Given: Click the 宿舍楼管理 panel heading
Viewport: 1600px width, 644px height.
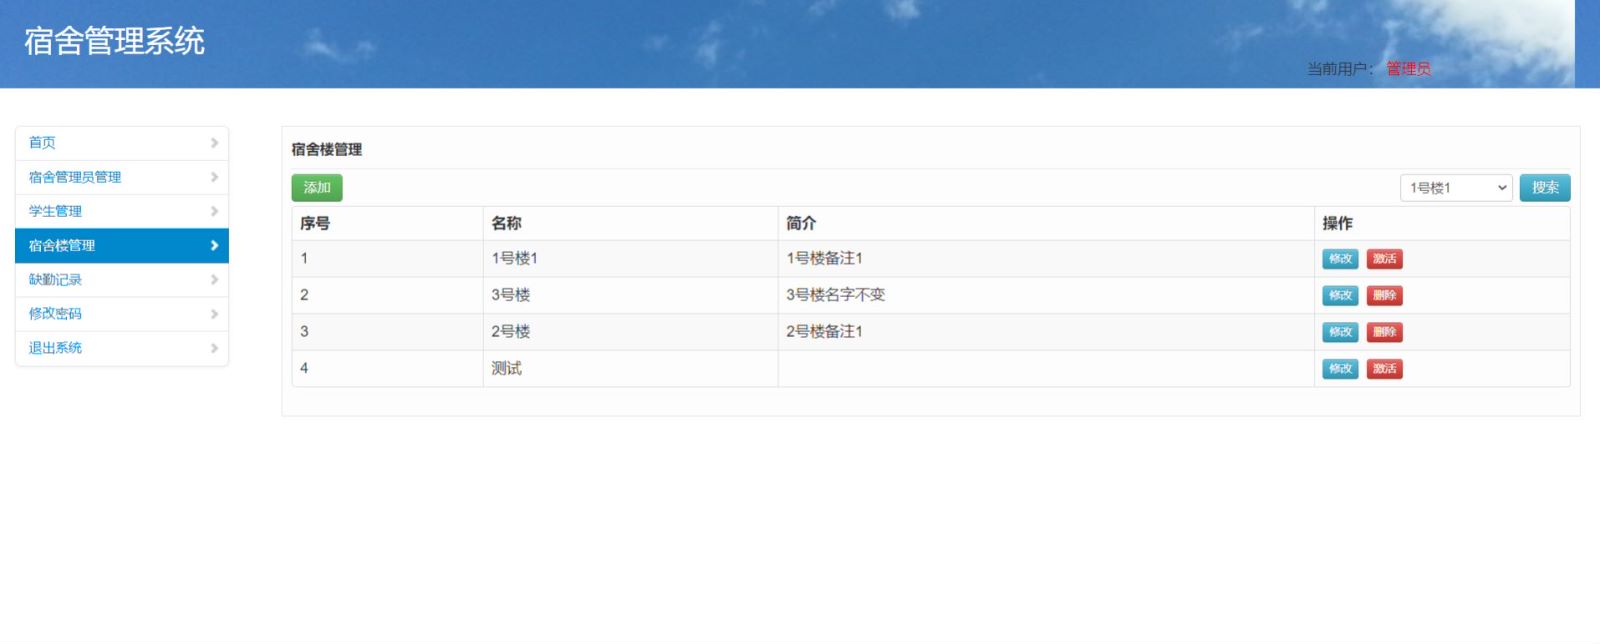Looking at the screenshot, I should pos(327,150).
